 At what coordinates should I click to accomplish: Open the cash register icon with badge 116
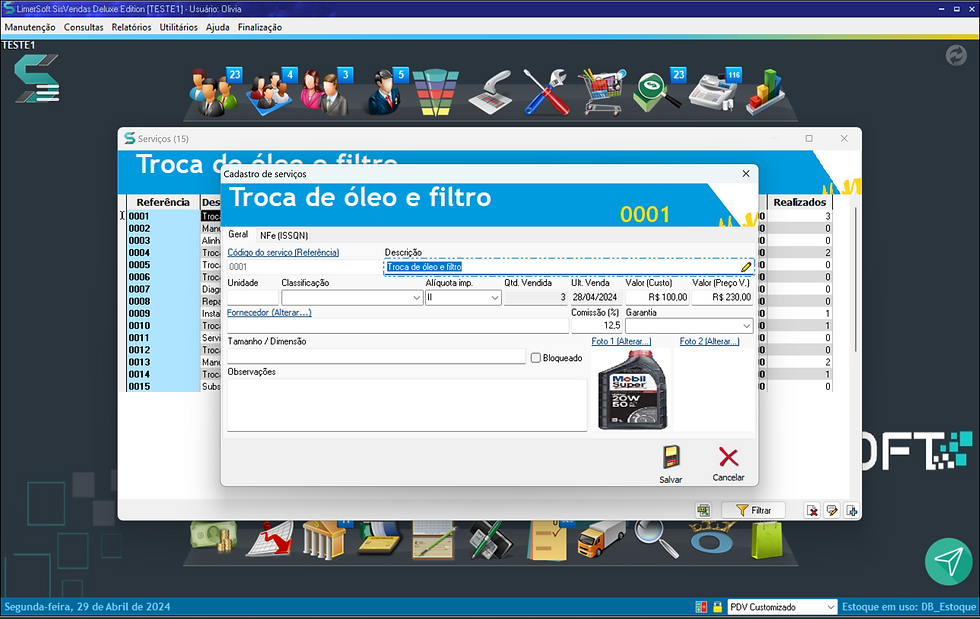coord(714,91)
